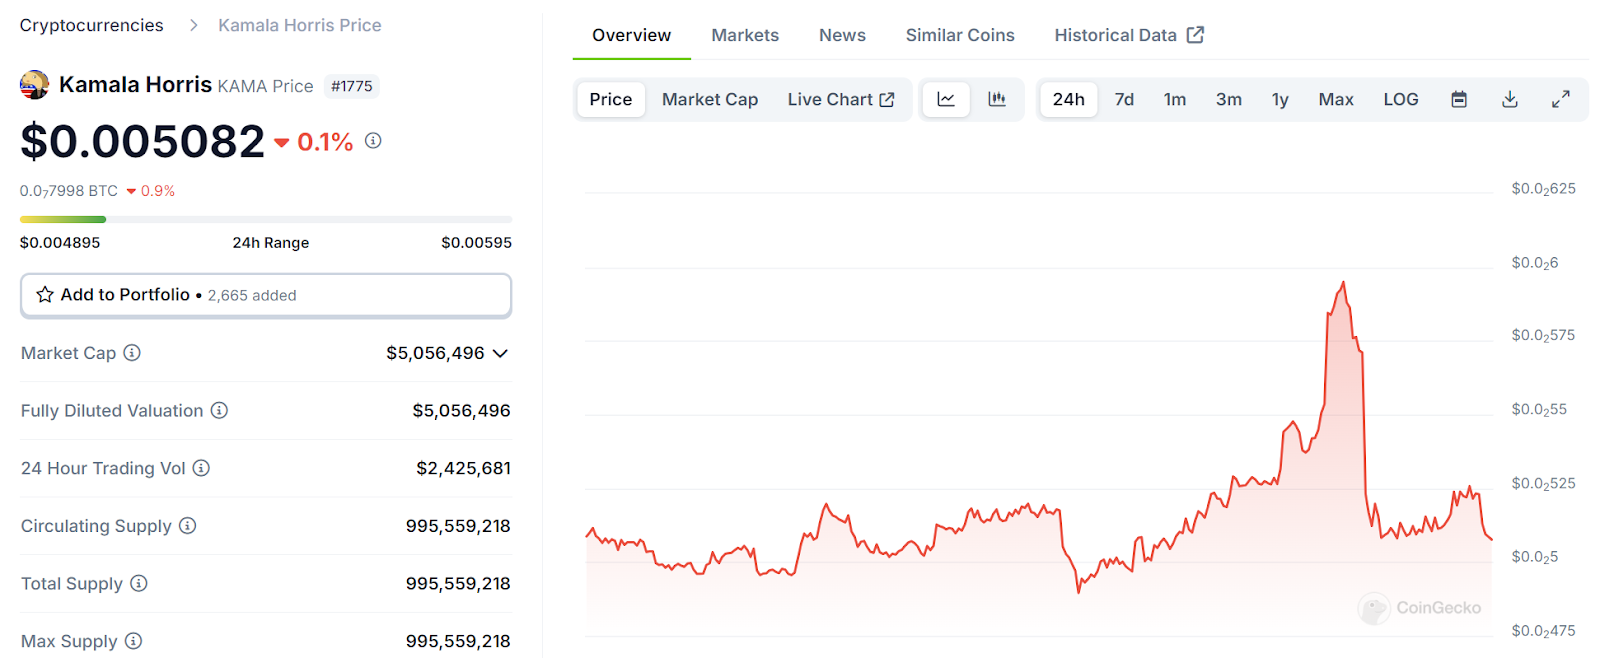Click the $0.0₂625 axis label
This screenshot has width=1600, height=658.
pos(1544,189)
